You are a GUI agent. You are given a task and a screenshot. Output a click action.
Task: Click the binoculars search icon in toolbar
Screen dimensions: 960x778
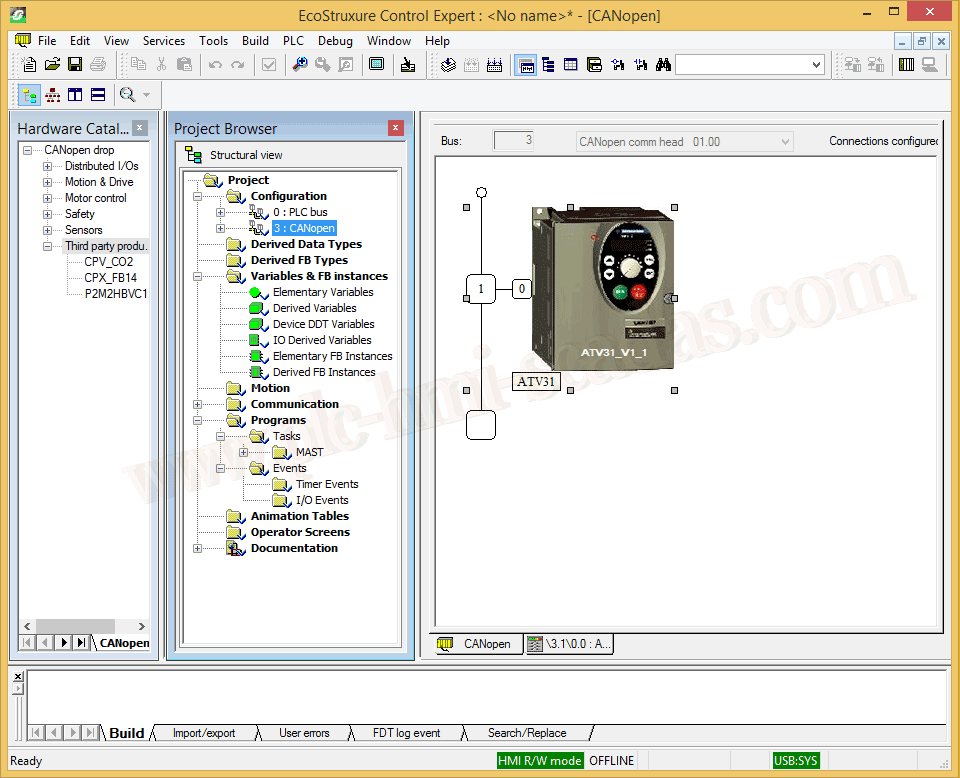(662, 65)
